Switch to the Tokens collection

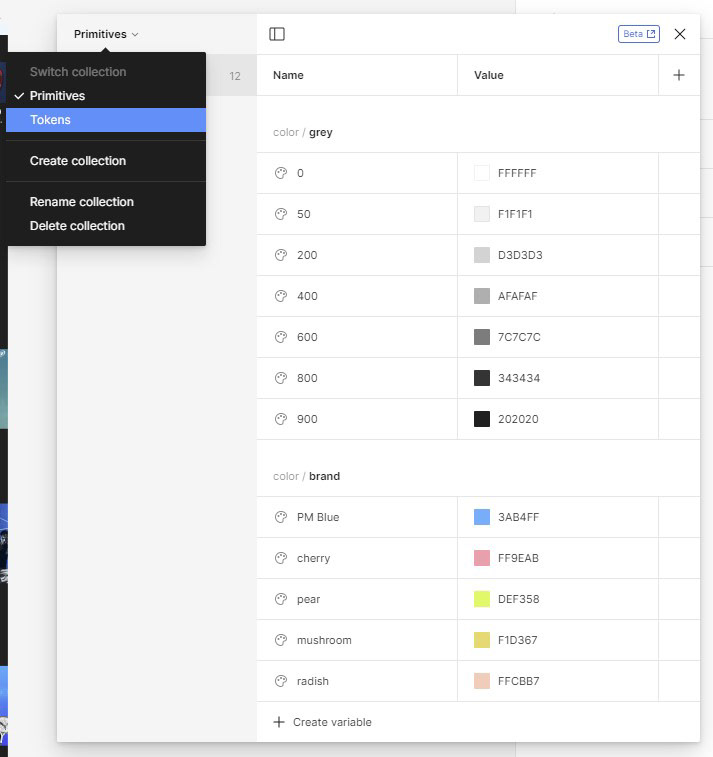[106, 120]
